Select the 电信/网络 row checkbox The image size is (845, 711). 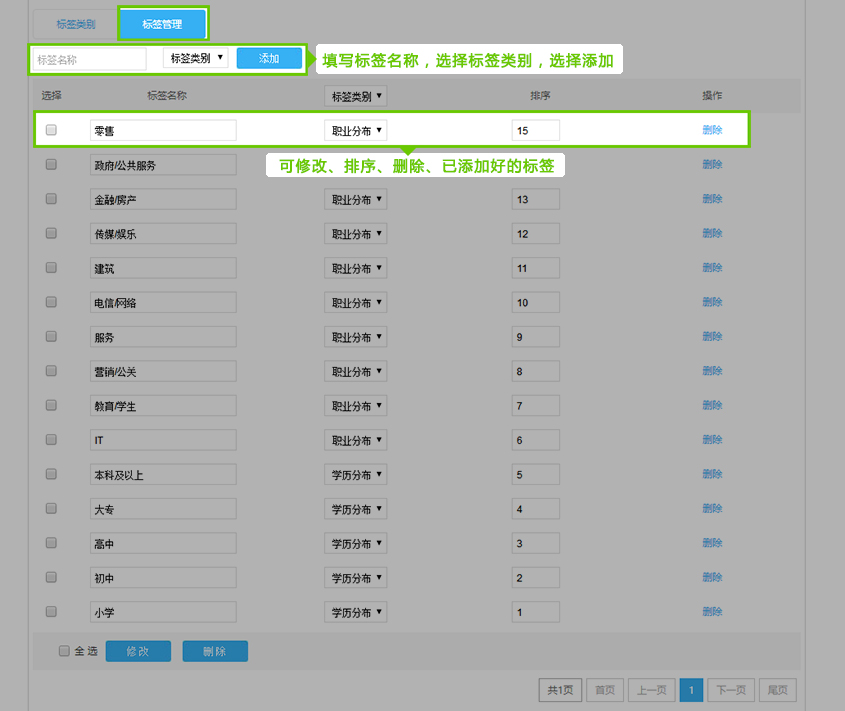(51, 302)
